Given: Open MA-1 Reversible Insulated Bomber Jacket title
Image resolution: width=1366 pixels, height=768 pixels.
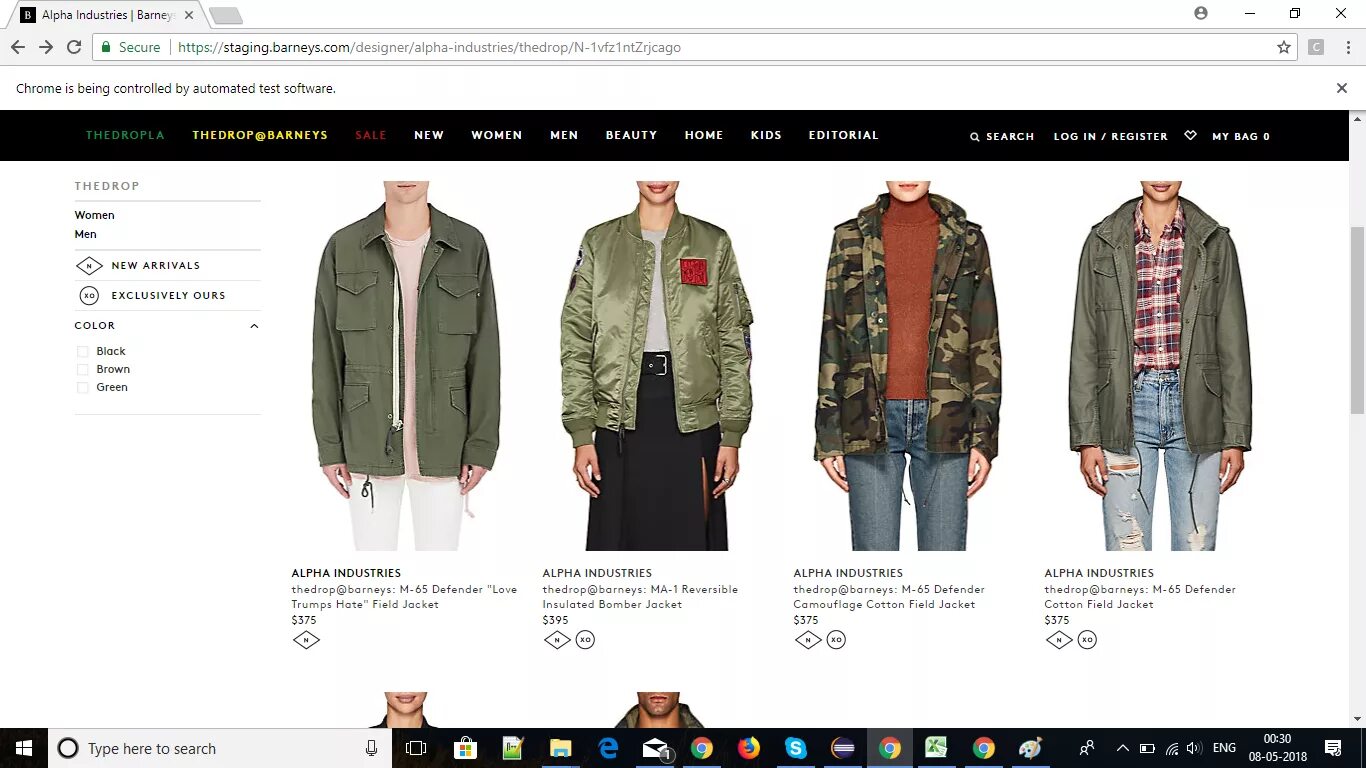Looking at the screenshot, I should (x=640, y=597).
